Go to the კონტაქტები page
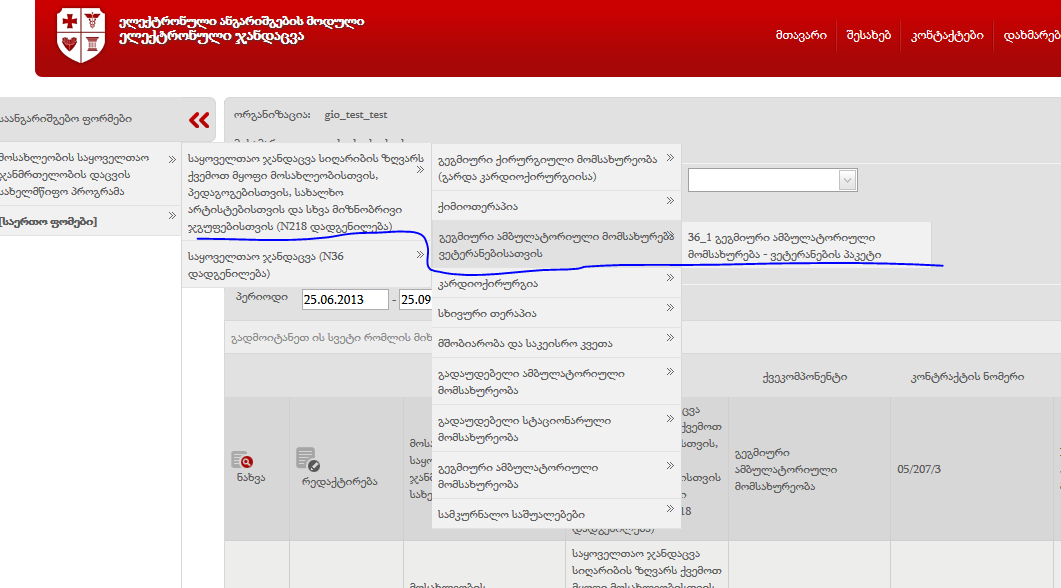This screenshot has width=1061, height=588. (x=946, y=35)
